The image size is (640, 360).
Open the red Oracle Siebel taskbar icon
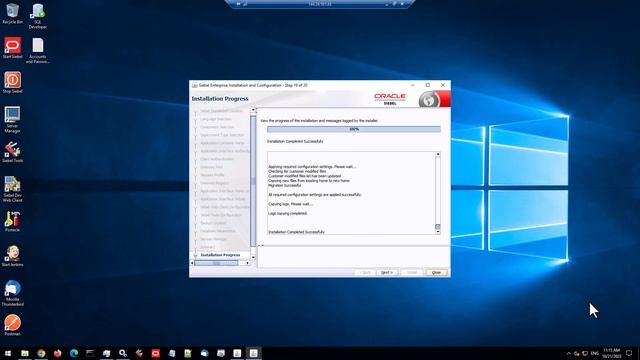tap(156, 353)
